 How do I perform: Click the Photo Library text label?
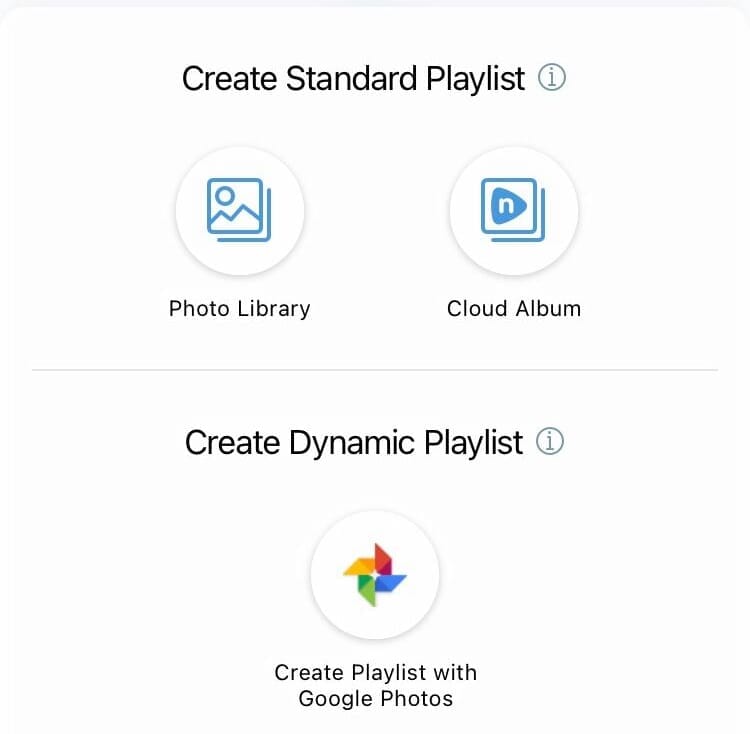[240, 309]
